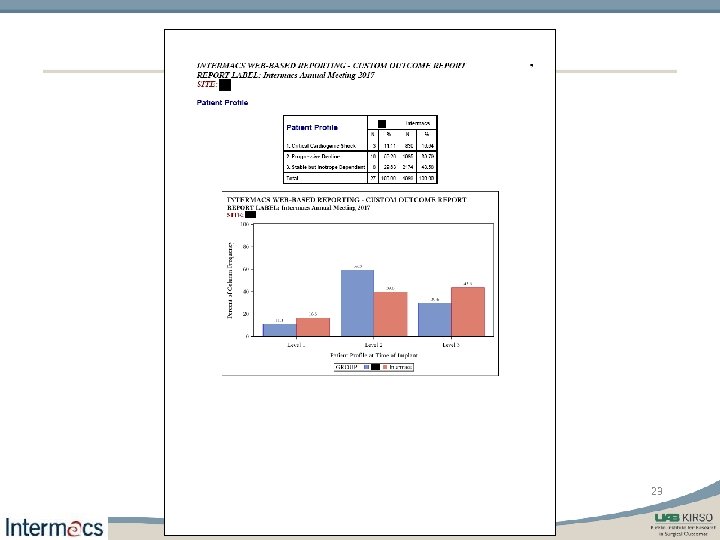Click the blue site swatch in chart legend
This screenshot has height=540, width=720.
click(x=366, y=367)
